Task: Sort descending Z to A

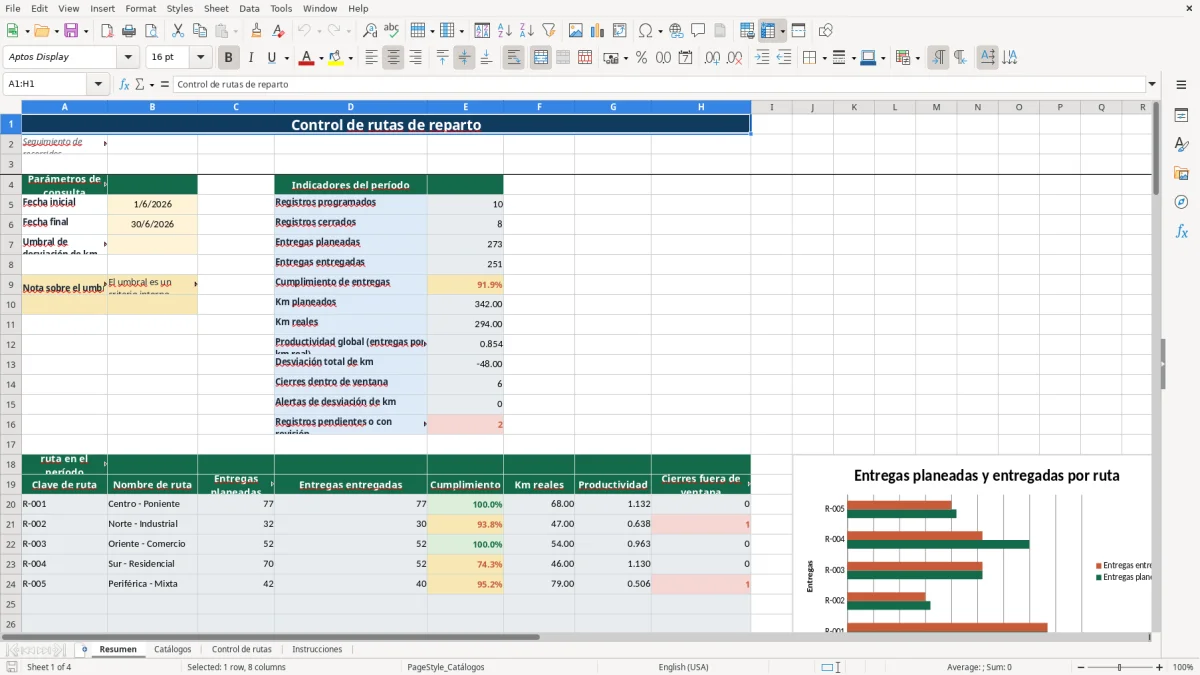Action: coord(526,31)
